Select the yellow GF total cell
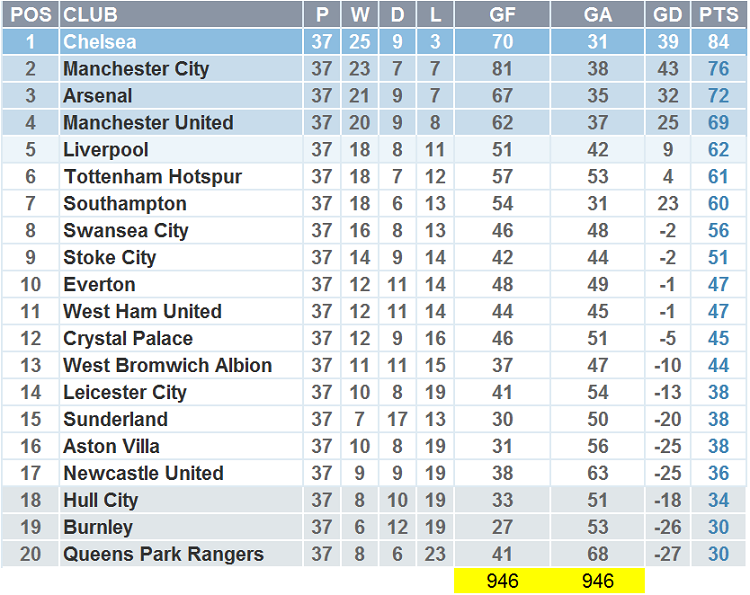The height and width of the screenshot is (595, 750). [x=502, y=581]
